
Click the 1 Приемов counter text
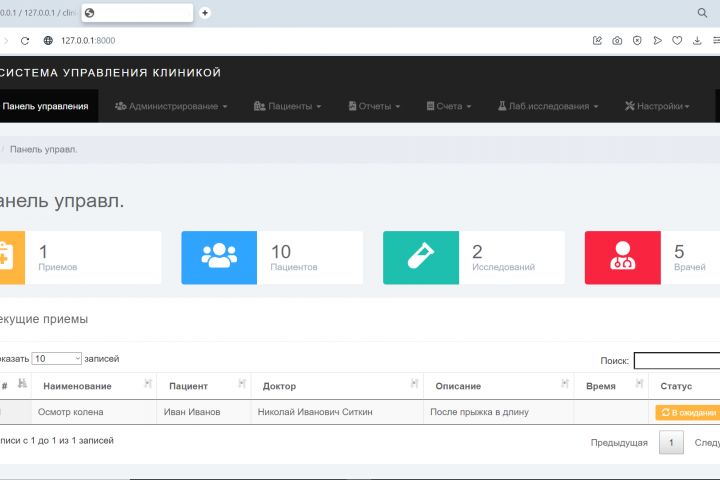(x=58, y=258)
